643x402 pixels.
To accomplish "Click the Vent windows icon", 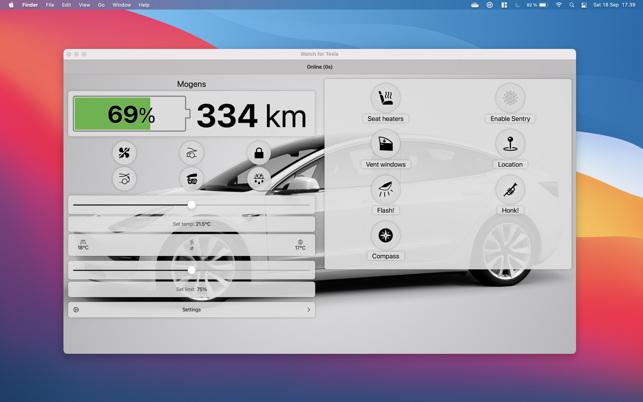I will tap(385, 144).
